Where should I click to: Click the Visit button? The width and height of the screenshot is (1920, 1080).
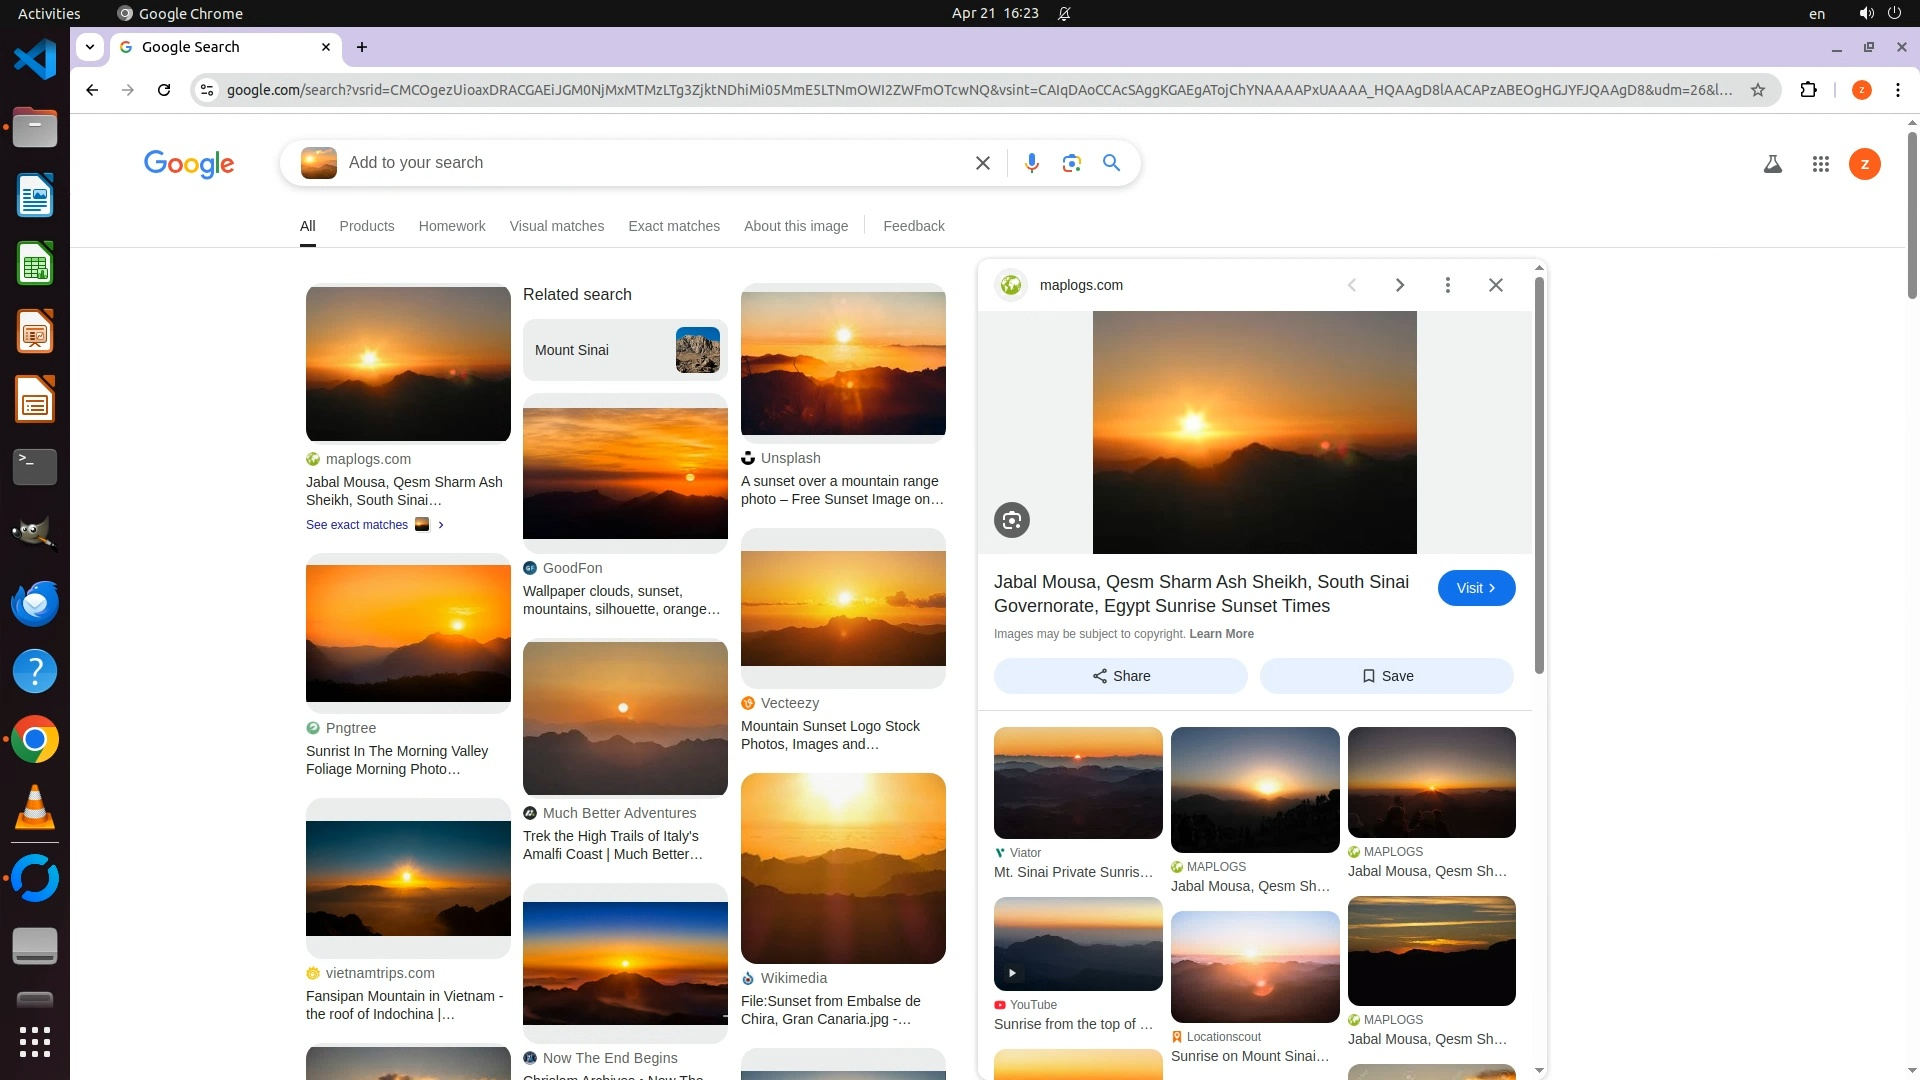tap(1475, 588)
